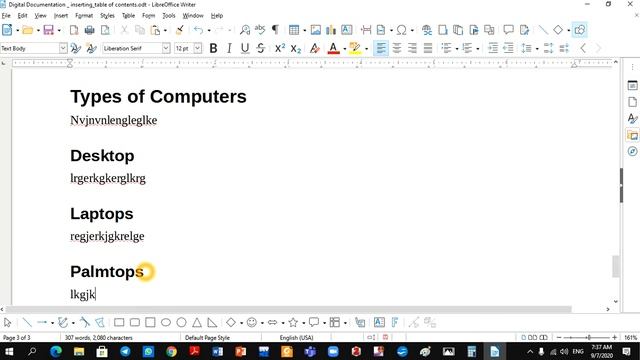Toggle Center Horizontally alignment
Image resolution: width=640 pixels, height=360 pixels.
396,48
